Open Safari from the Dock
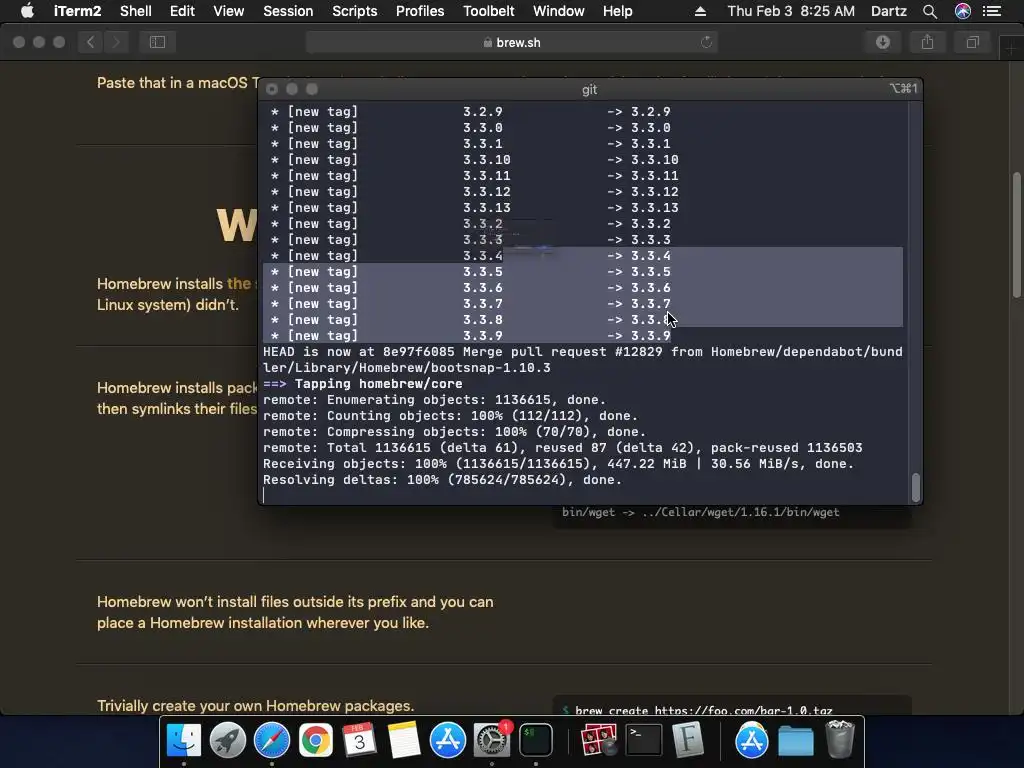The width and height of the screenshot is (1024, 768). pyautogui.click(x=272, y=741)
